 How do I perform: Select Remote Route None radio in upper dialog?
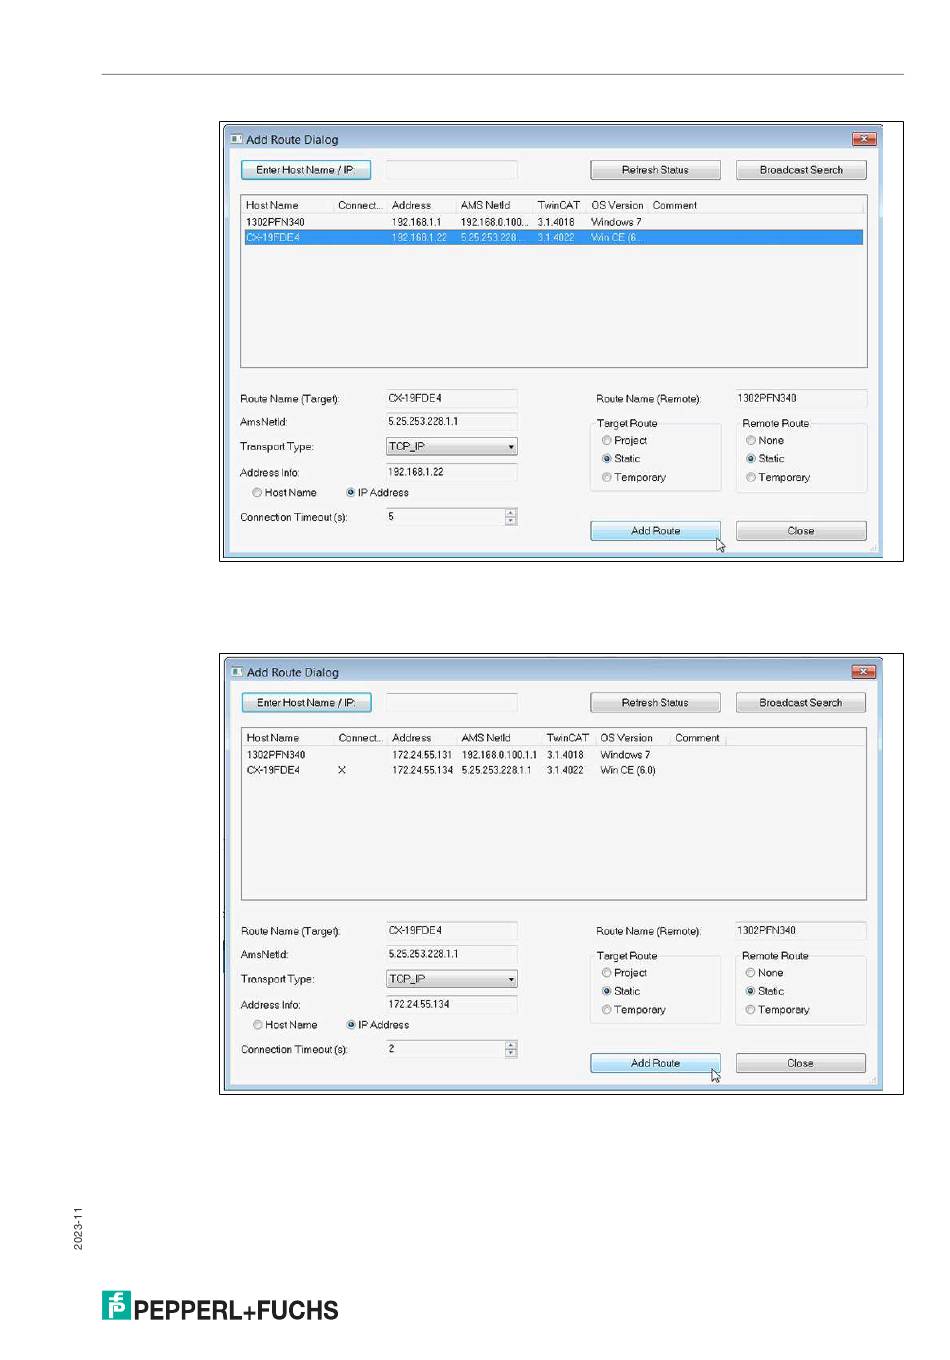[751, 441]
